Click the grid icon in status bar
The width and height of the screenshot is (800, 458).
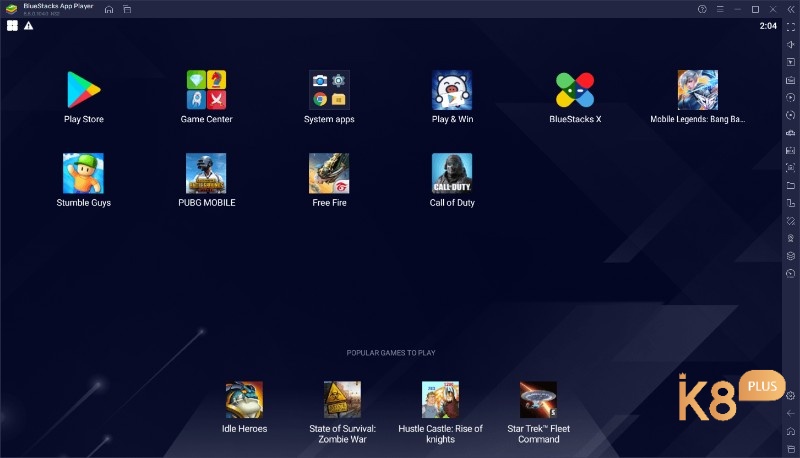[x=12, y=26]
